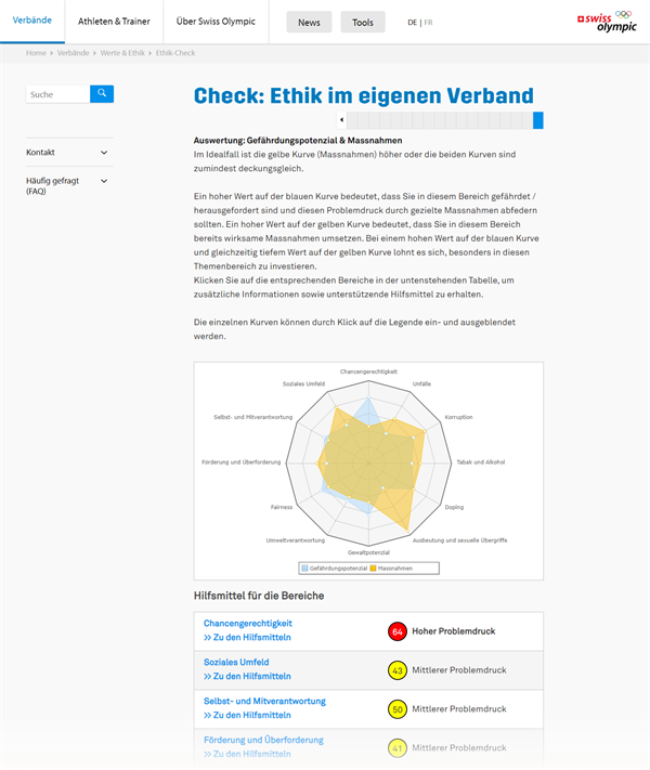
Task: Click Ausbeutung und sexuelle Übergriffe label
Action: pos(460,540)
